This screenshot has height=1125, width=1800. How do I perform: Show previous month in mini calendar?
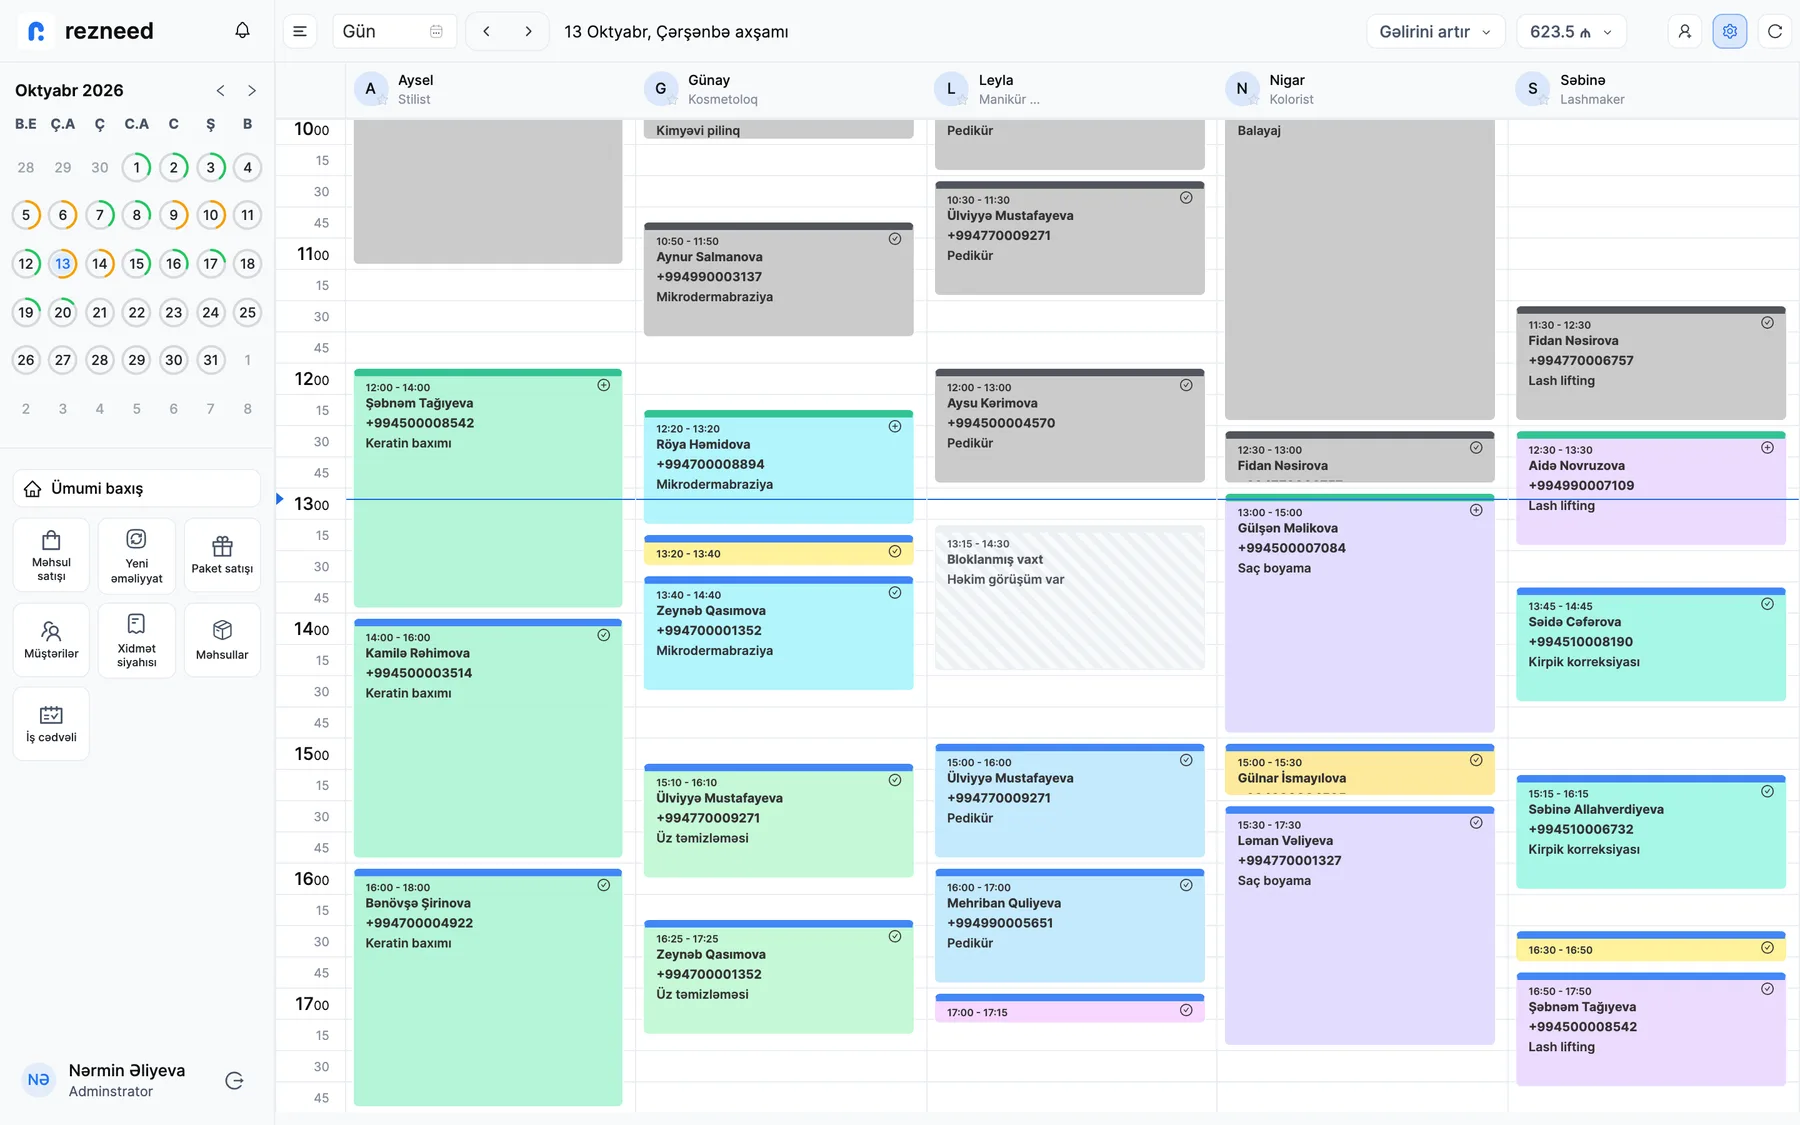[220, 91]
